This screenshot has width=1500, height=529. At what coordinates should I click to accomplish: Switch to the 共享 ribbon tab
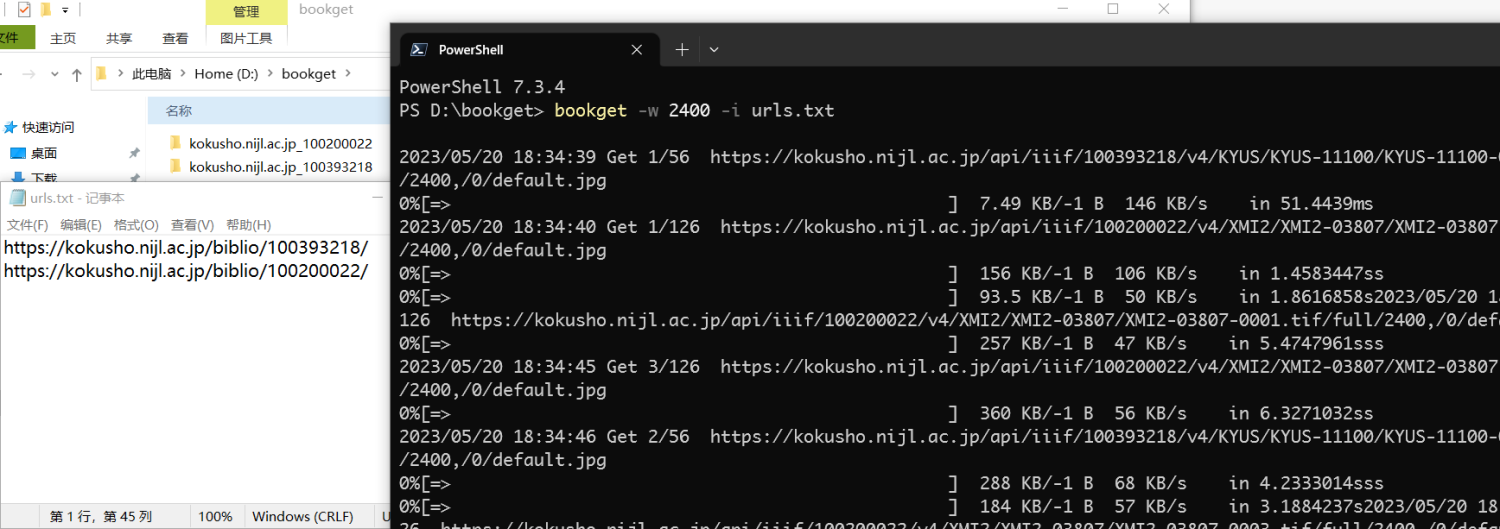(x=119, y=38)
